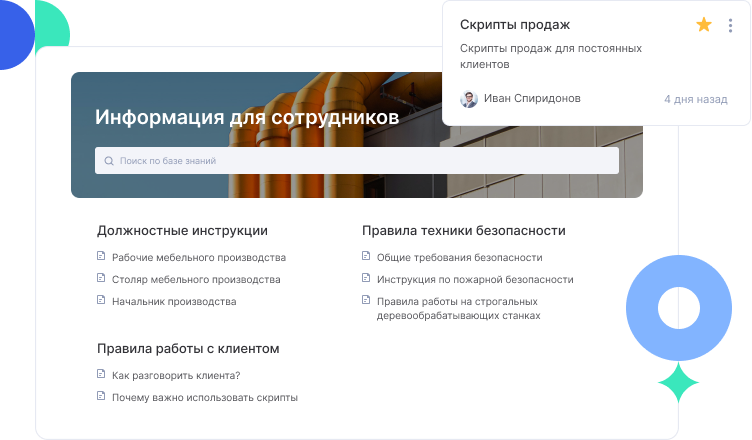The height and width of the screenshot is (440, 752).
Task: Open Столяр мебельного производства article
Action: click(196, 279)
